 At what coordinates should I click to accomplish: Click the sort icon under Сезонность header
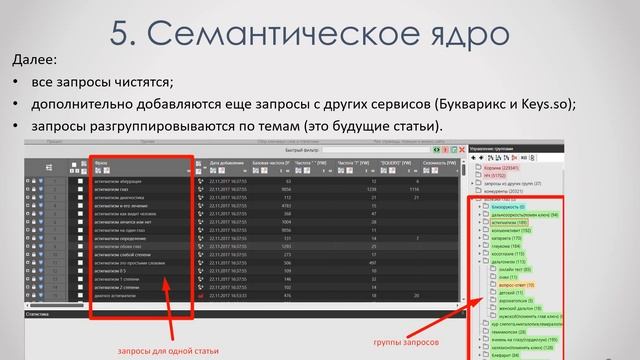(x=426, y=171)
